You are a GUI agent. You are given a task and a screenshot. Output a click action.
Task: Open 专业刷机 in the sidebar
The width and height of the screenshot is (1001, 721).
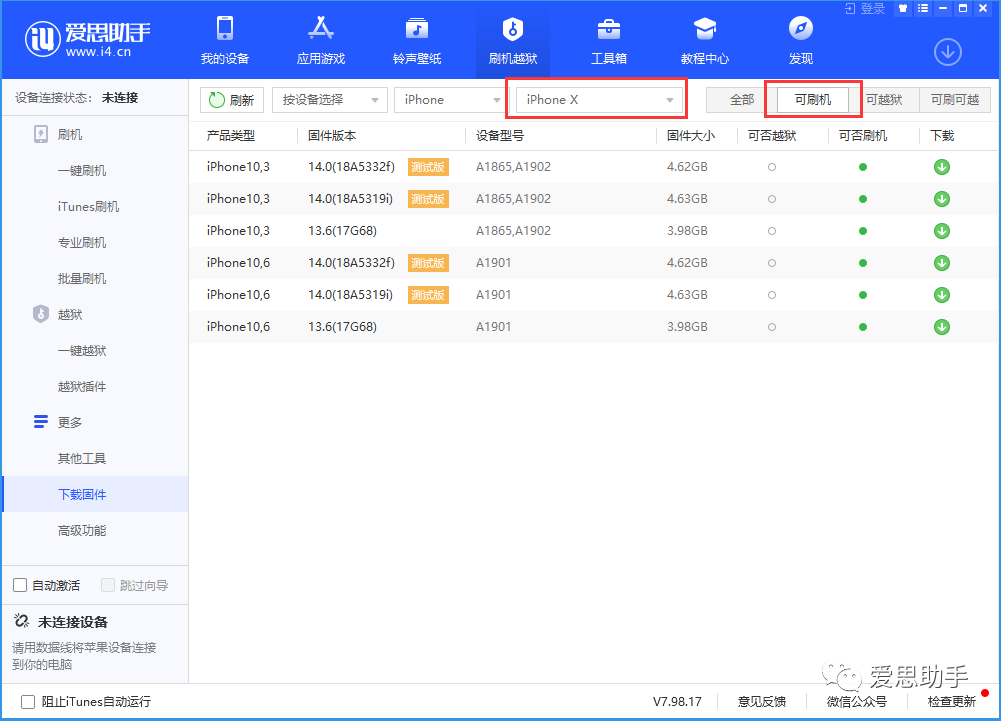(82, 243)
